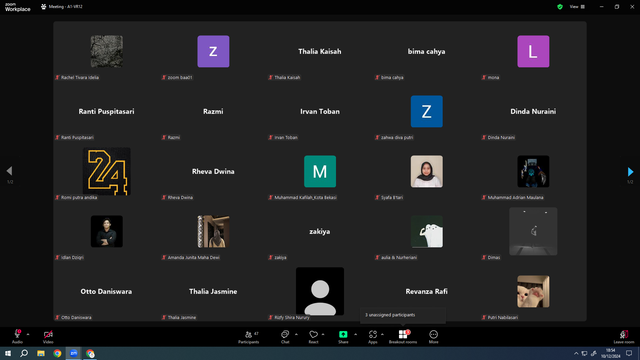Go to next gallery page arrow
Viewport: 640px width, 360px height.
(x=630, y=171)
